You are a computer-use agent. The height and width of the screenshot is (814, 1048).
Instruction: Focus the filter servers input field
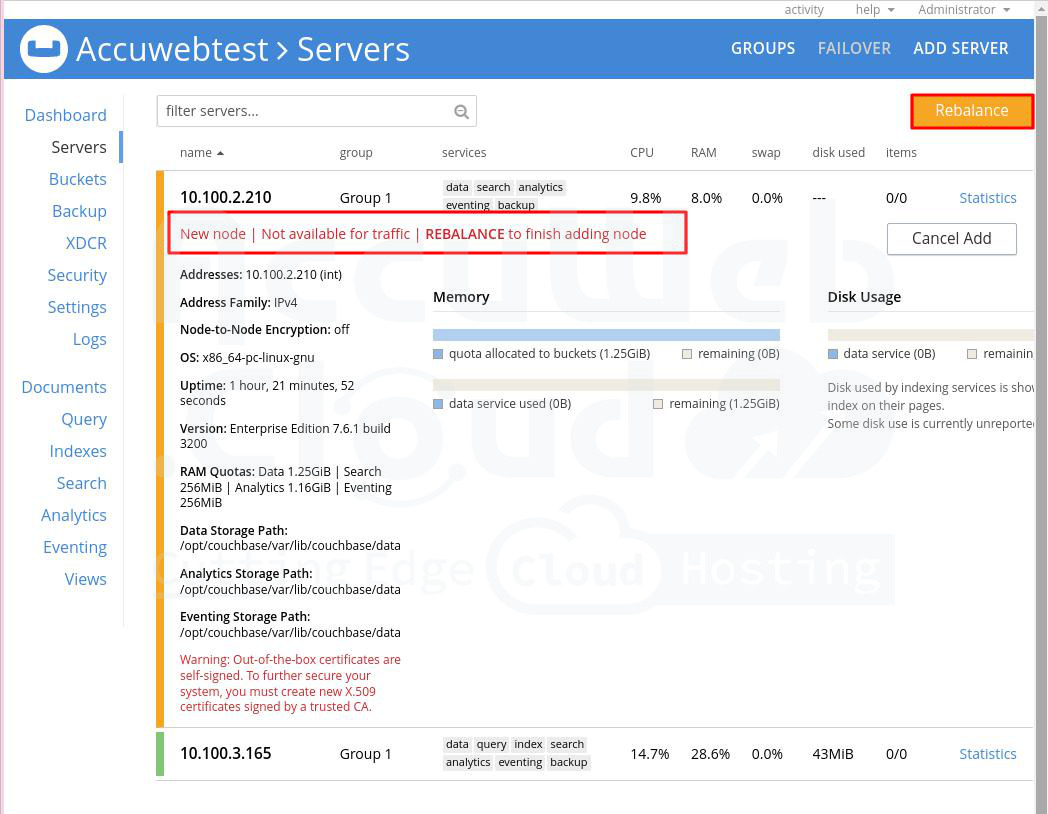tap(305, 111)
